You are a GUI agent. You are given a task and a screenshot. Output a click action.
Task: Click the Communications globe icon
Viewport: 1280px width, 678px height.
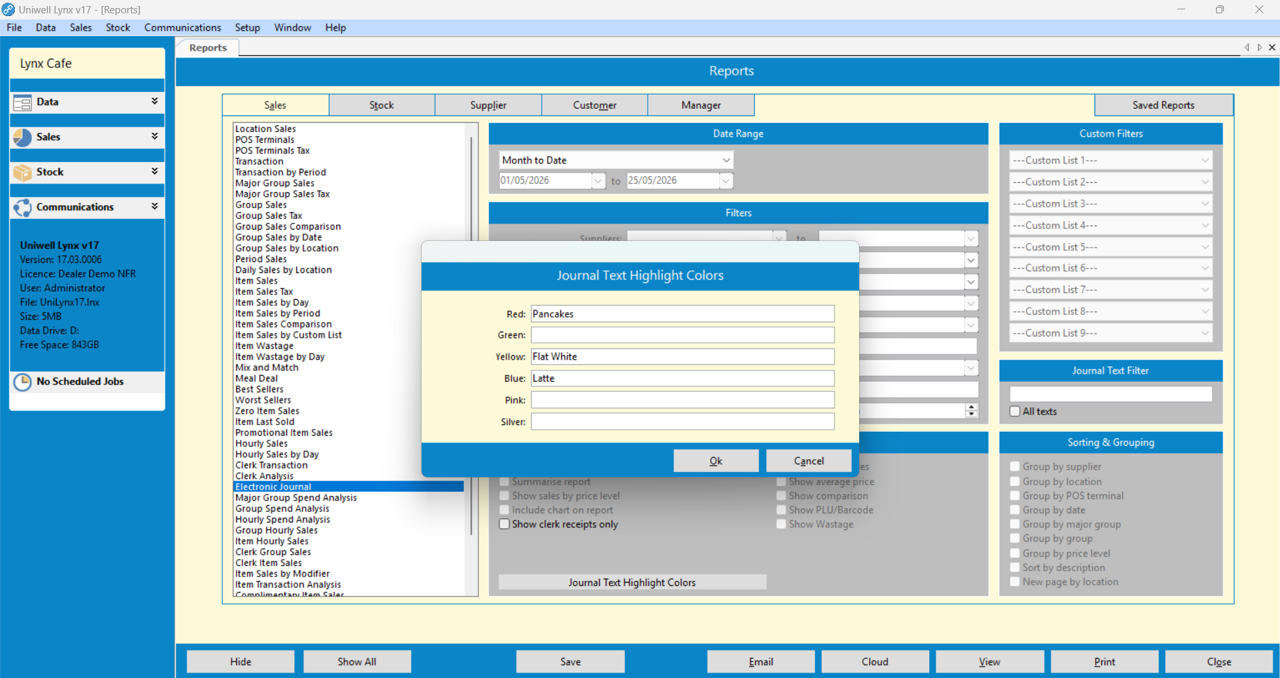22,207
